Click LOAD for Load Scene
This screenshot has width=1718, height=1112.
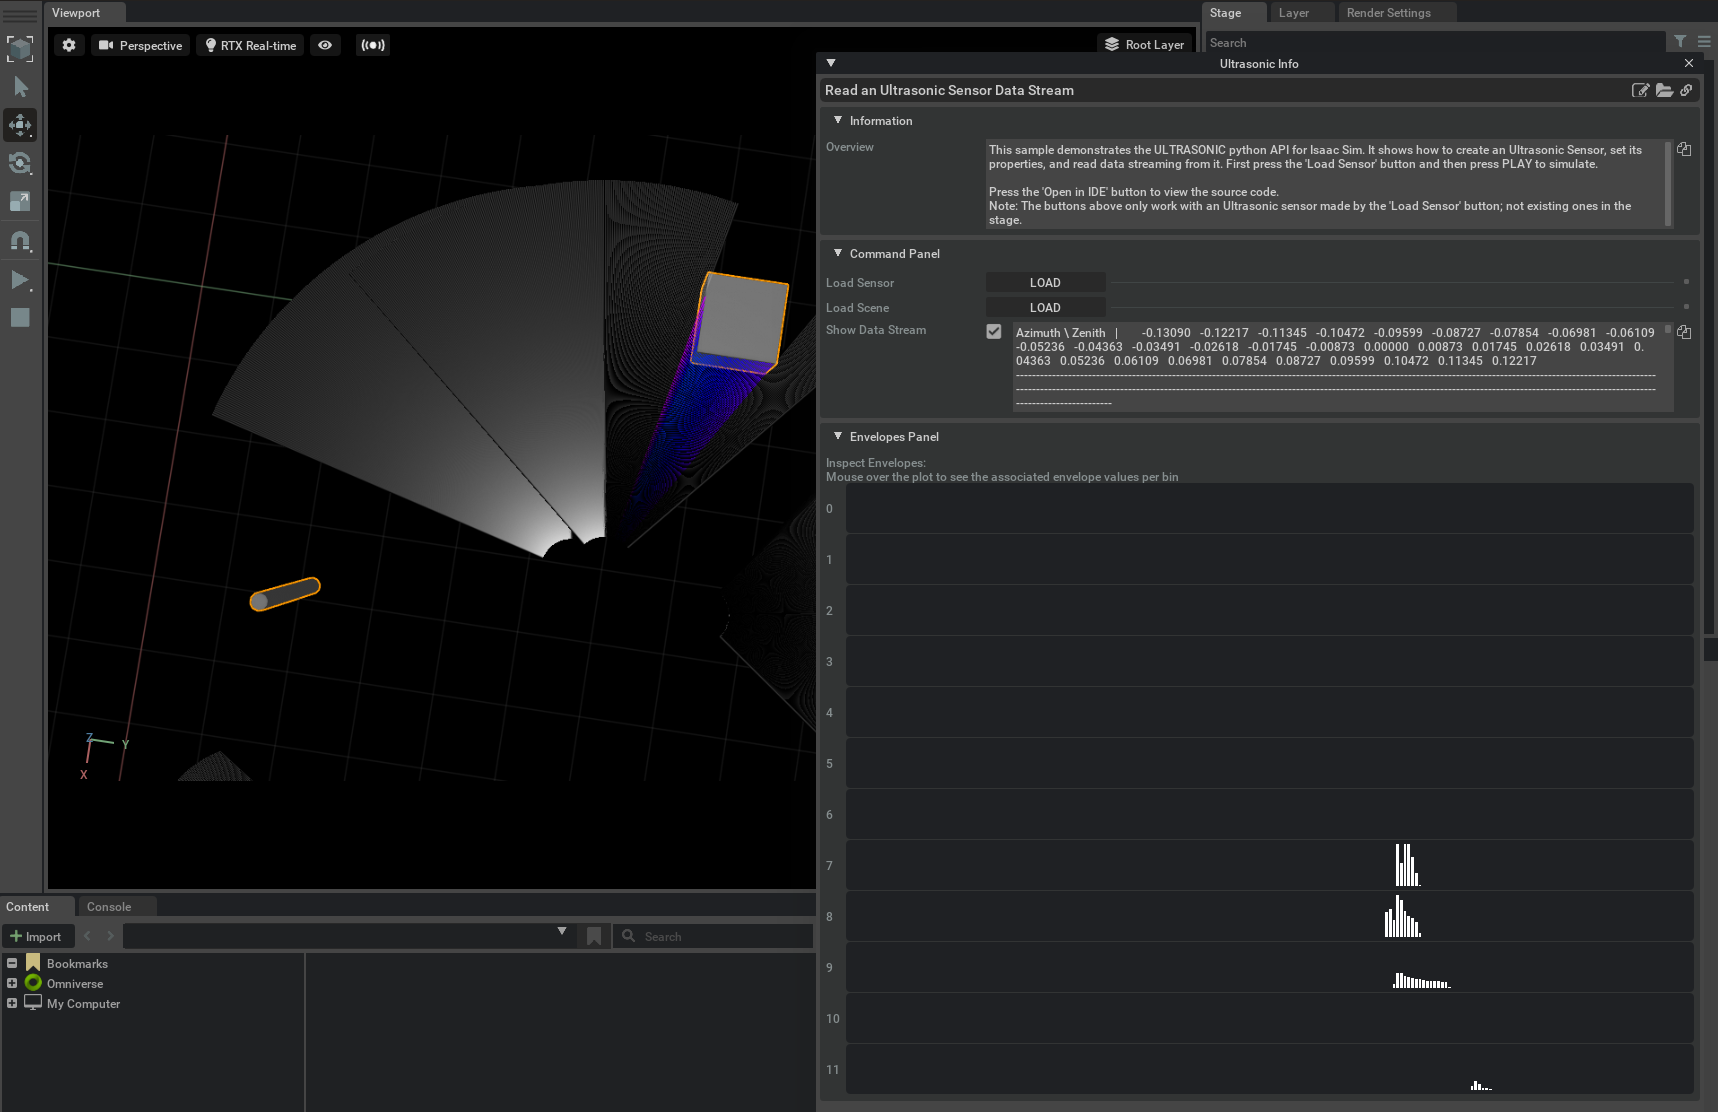(x=1045, y=308)
